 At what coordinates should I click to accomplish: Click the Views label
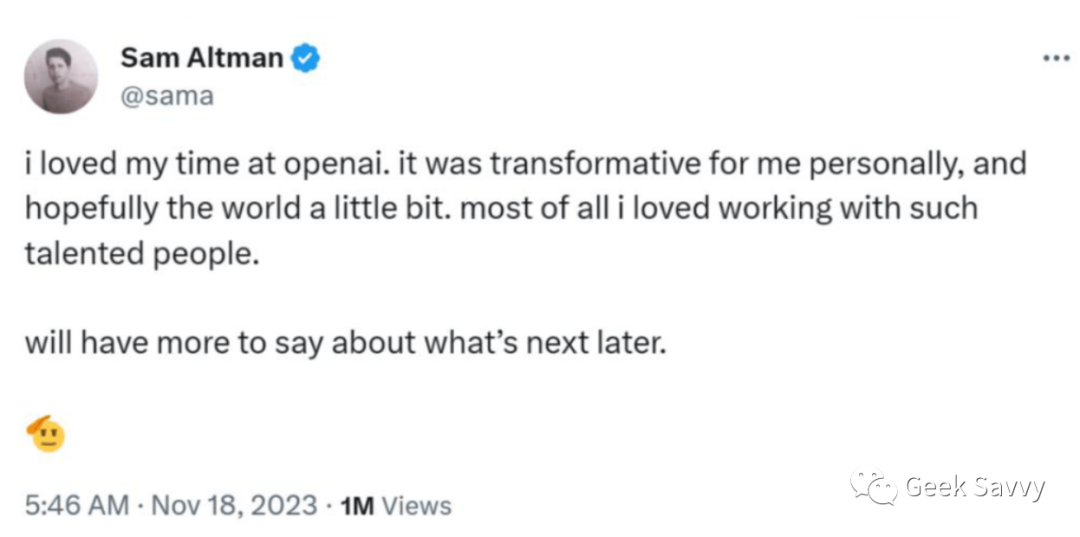pos(417,507)
